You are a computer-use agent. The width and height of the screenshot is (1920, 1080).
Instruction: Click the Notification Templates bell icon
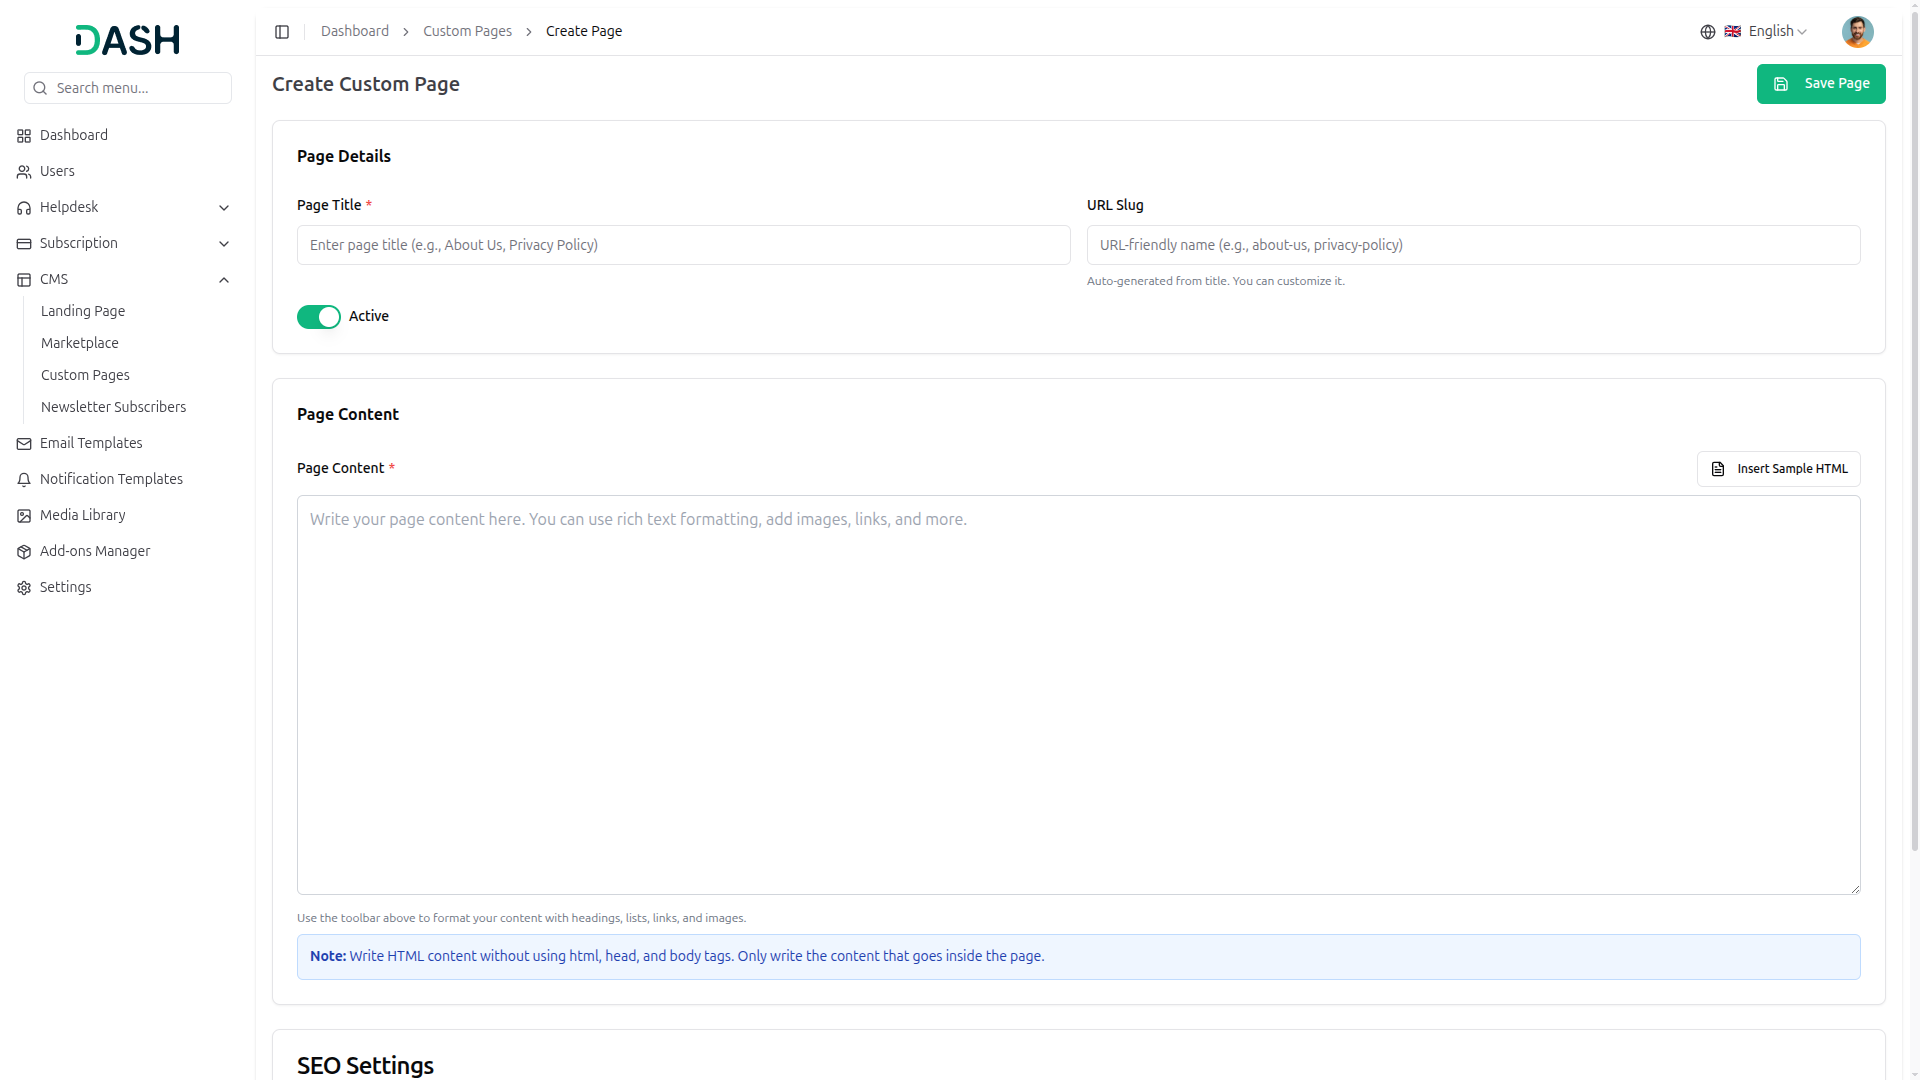click(24, 480)
